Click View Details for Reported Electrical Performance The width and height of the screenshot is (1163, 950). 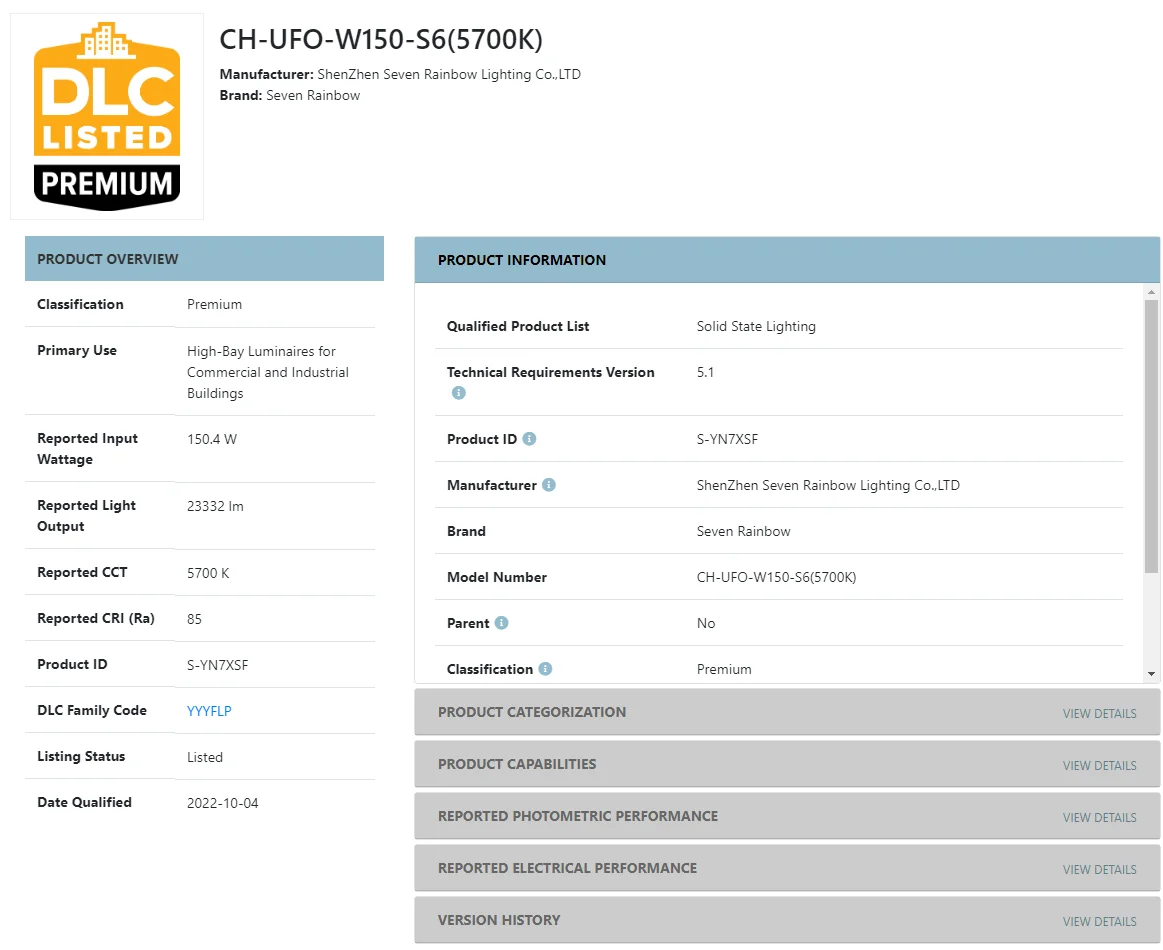click(1099, 869)
